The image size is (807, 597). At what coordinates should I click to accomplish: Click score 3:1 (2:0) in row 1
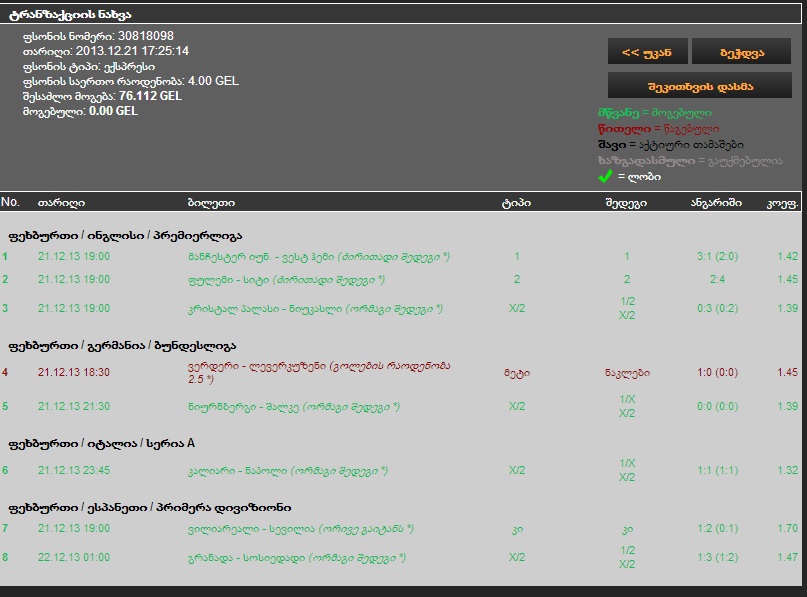pyautogui.click(x=717, y=256)
